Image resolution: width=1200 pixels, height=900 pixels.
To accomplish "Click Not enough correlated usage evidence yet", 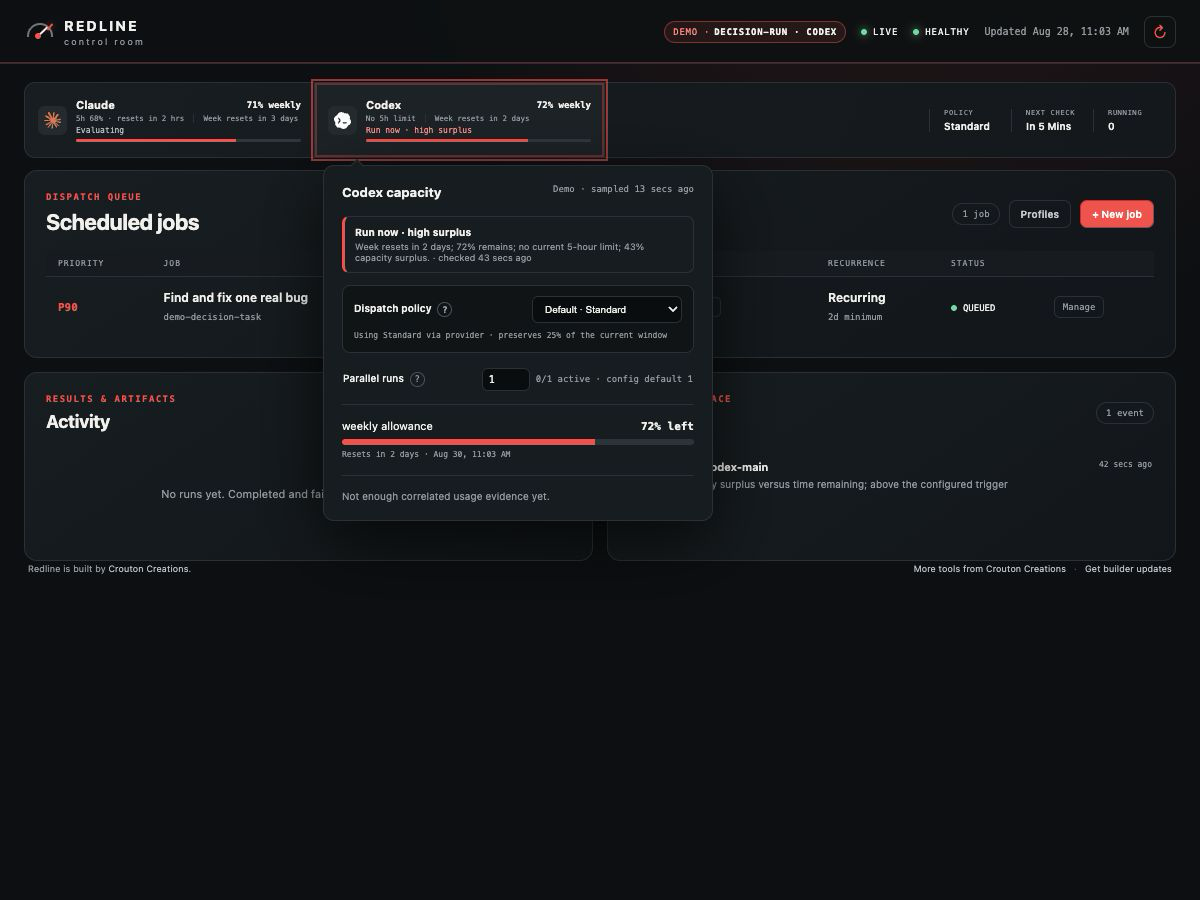I will [x=446, y=496].
